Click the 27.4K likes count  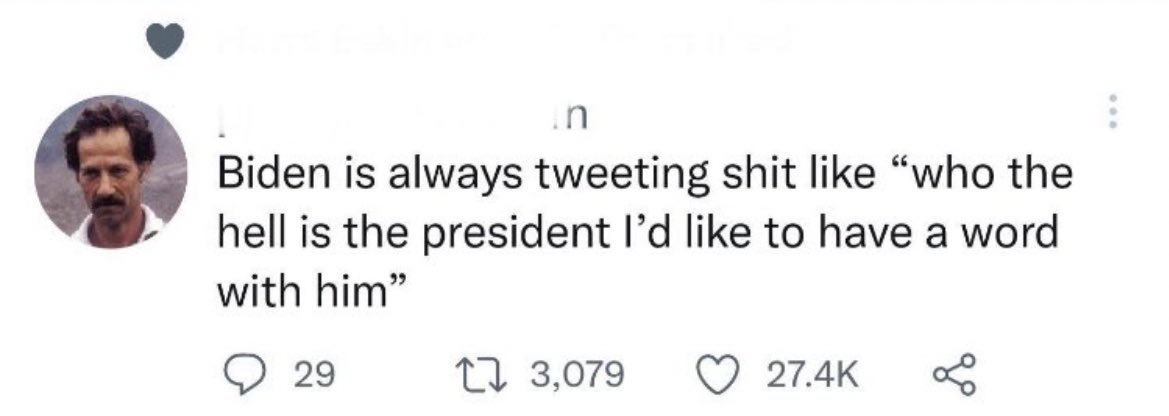click(x=813, y=375)
